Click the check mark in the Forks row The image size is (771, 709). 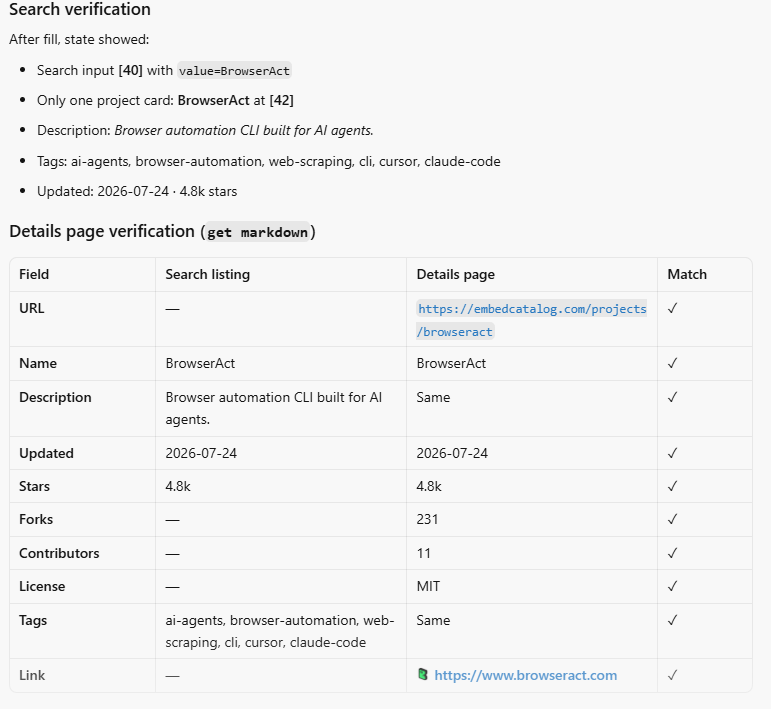pos(673,519)
